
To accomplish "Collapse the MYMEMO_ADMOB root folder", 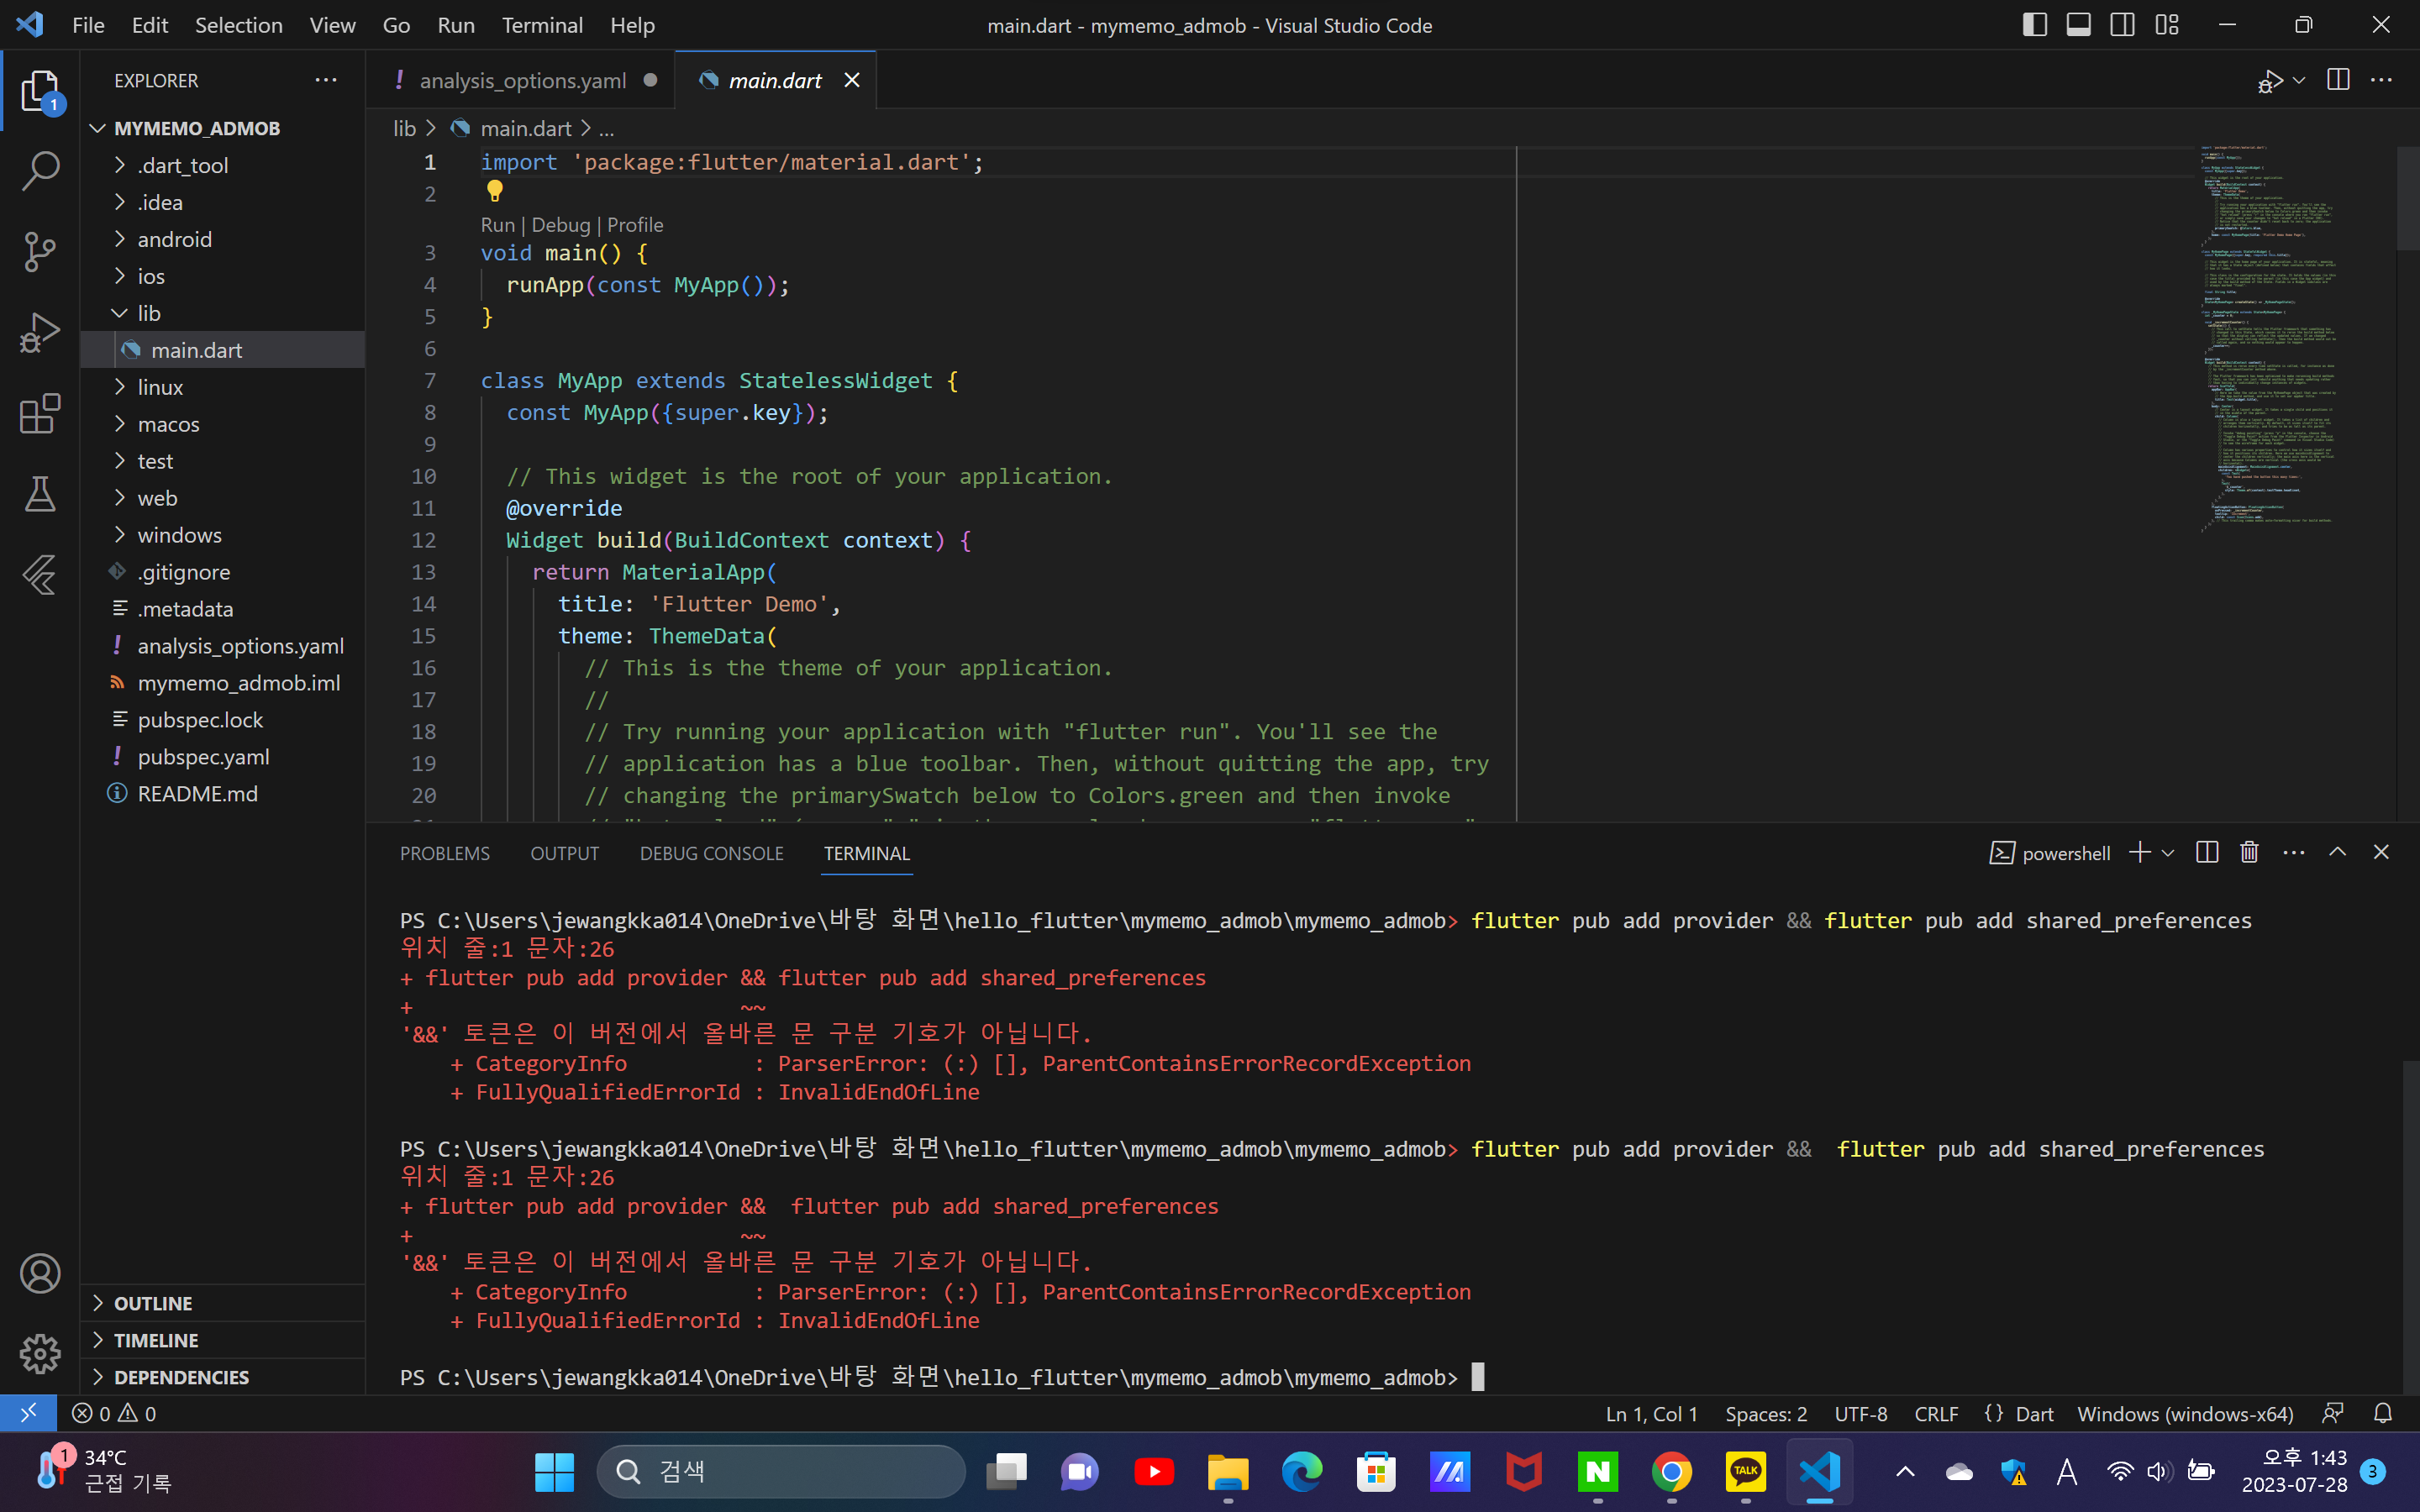I will tap(98, 128).
